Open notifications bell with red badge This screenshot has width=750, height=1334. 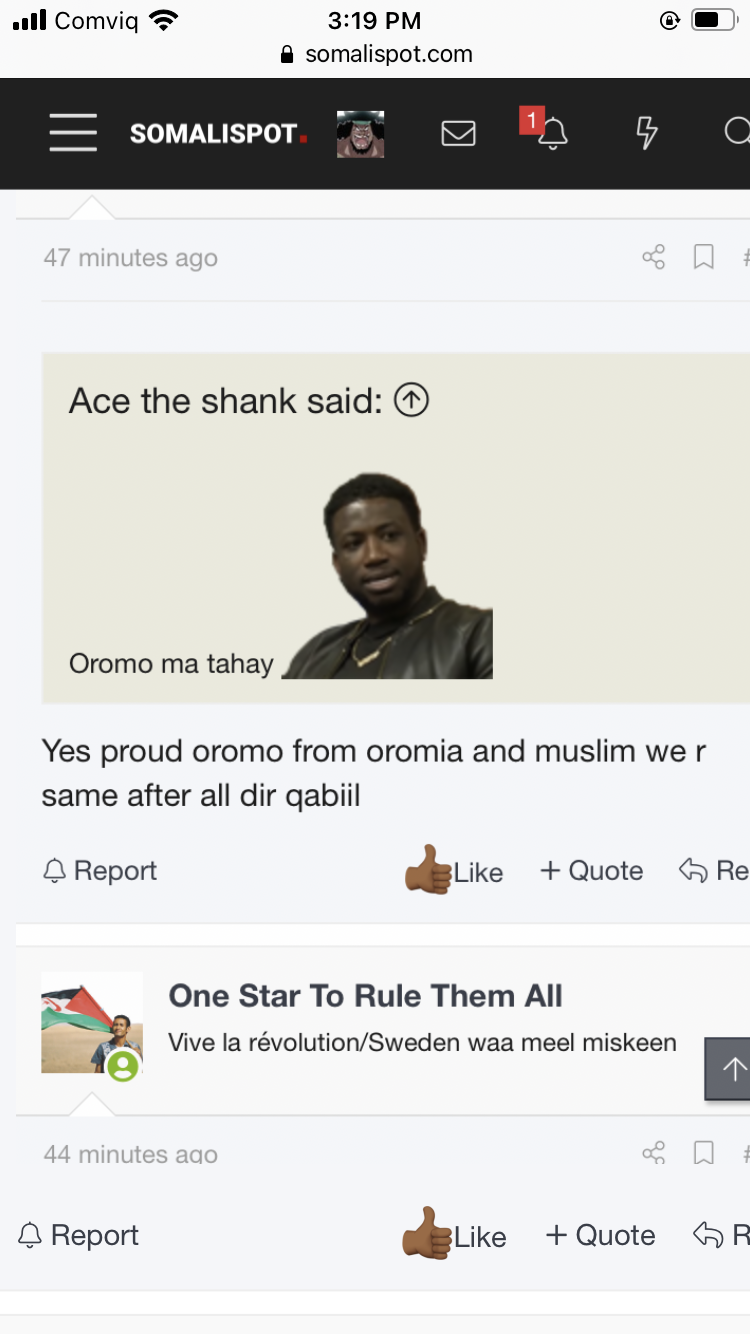tap(551, 133)
